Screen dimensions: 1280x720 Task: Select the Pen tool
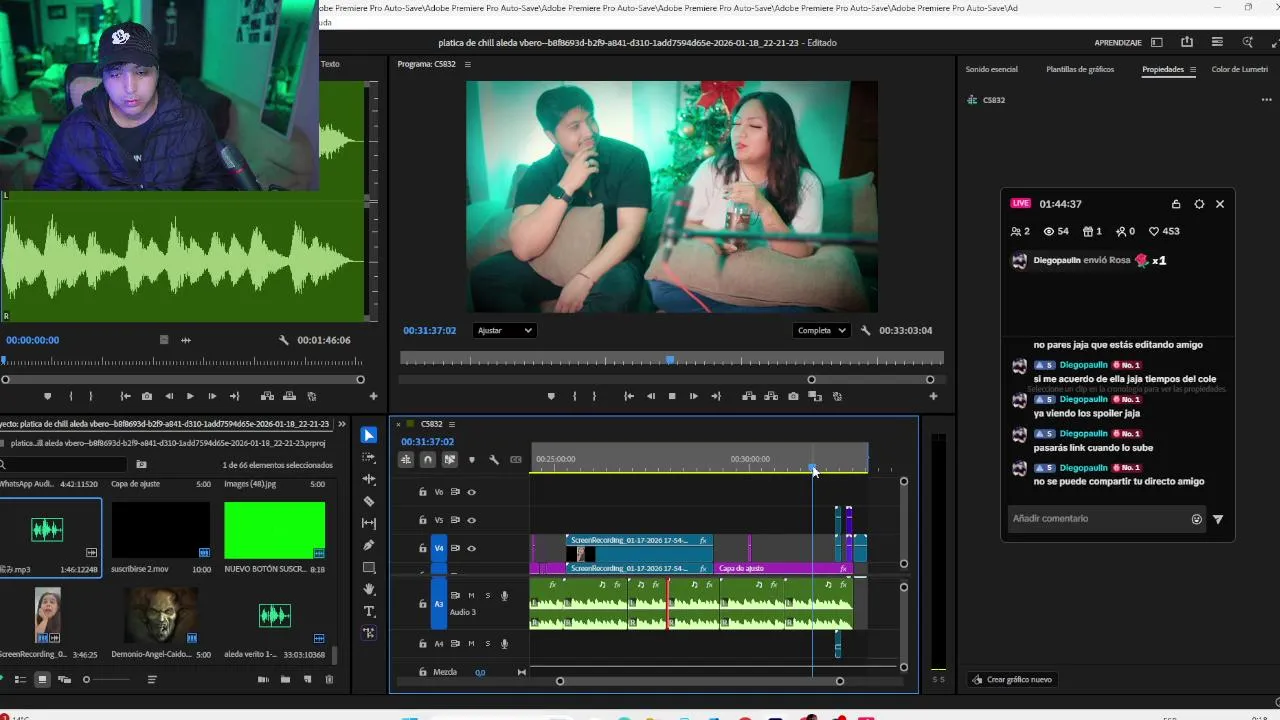[x=369, y=545]
